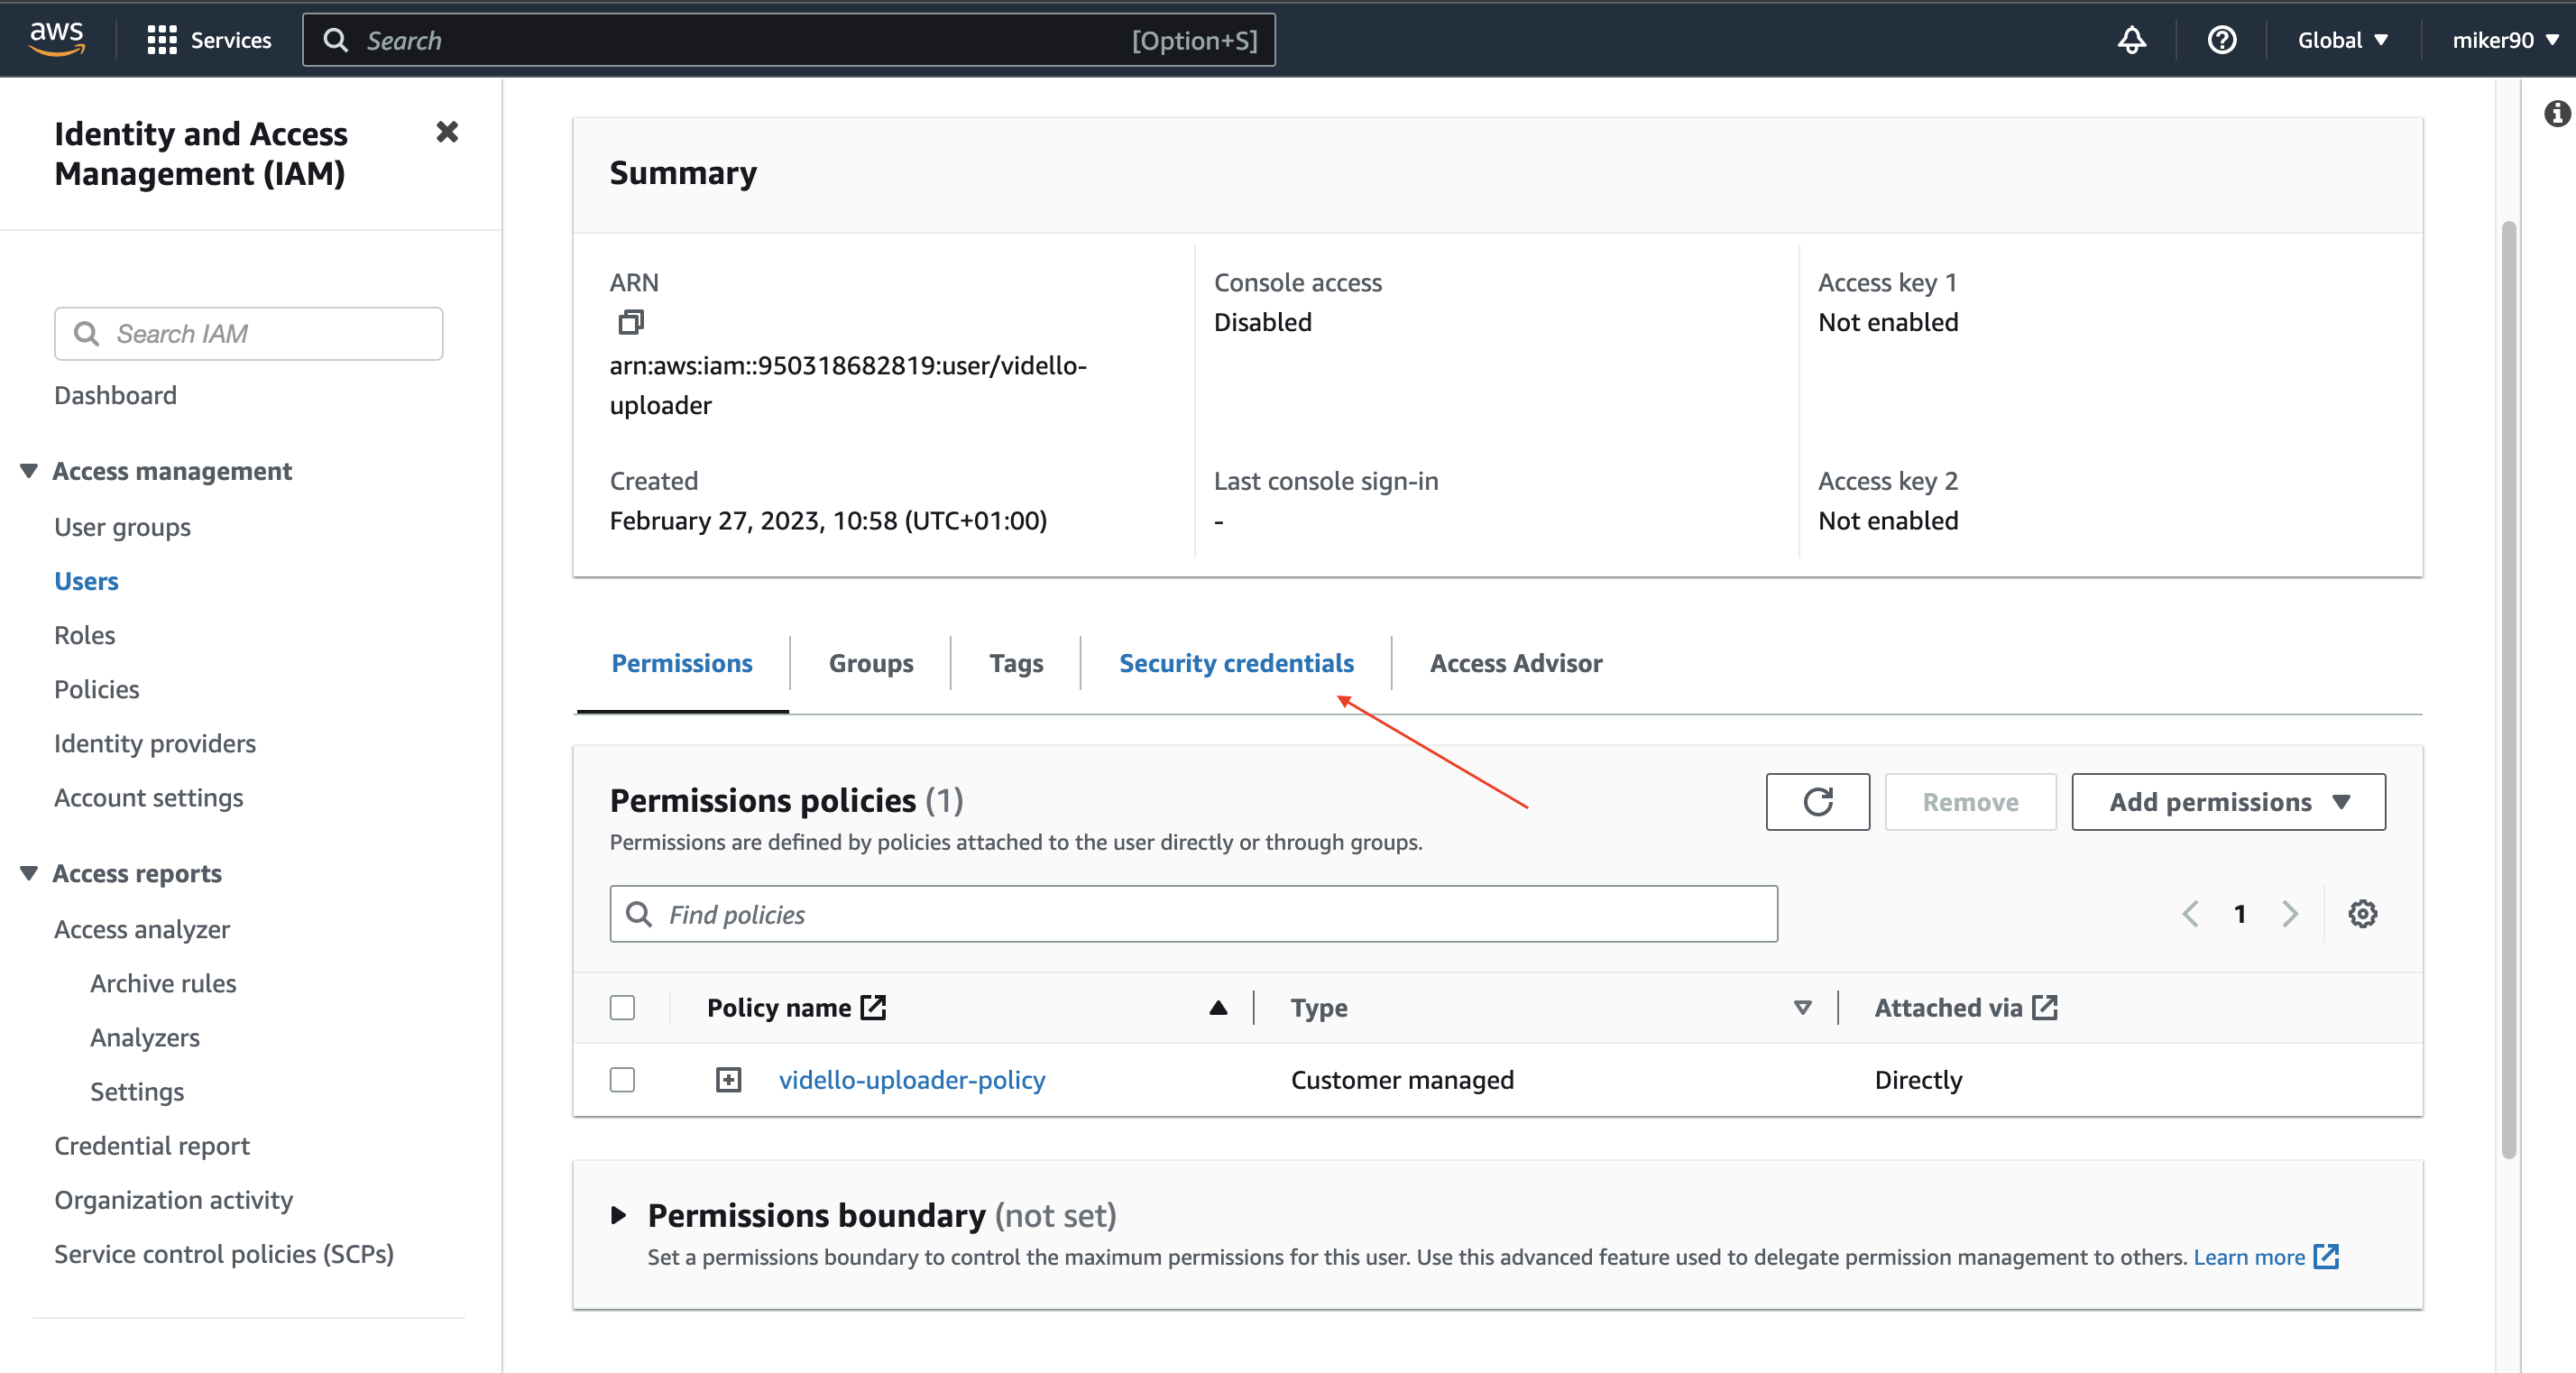The image size is (2576, 1373).
Task: Open Credential report in sidebar
Action: tap(152, 1144)
